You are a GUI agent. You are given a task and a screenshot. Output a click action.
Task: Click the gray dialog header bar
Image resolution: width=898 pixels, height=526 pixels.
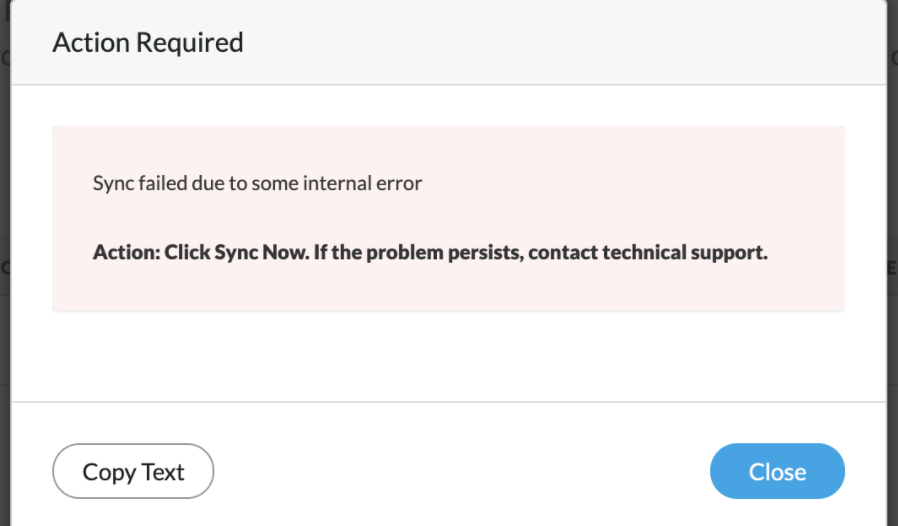[560, 43]
